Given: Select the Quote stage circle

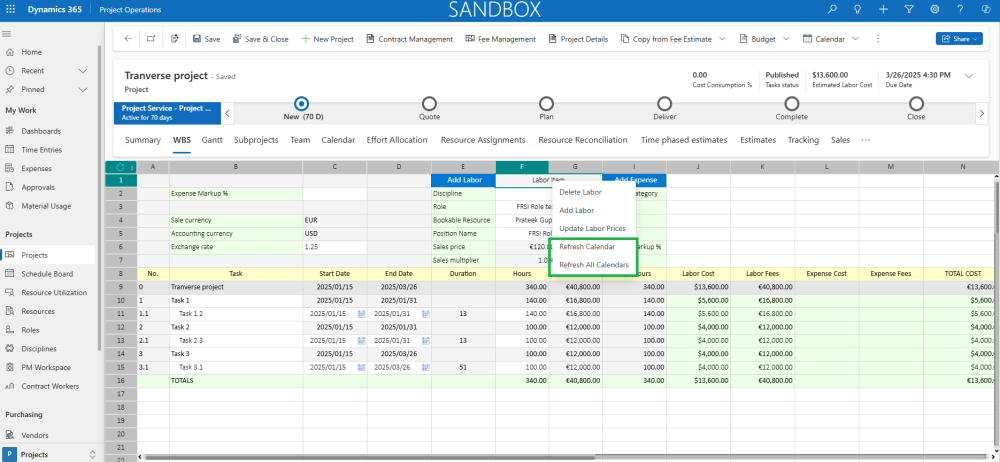Looking at the screenshot, I should (x=429, y=103).
